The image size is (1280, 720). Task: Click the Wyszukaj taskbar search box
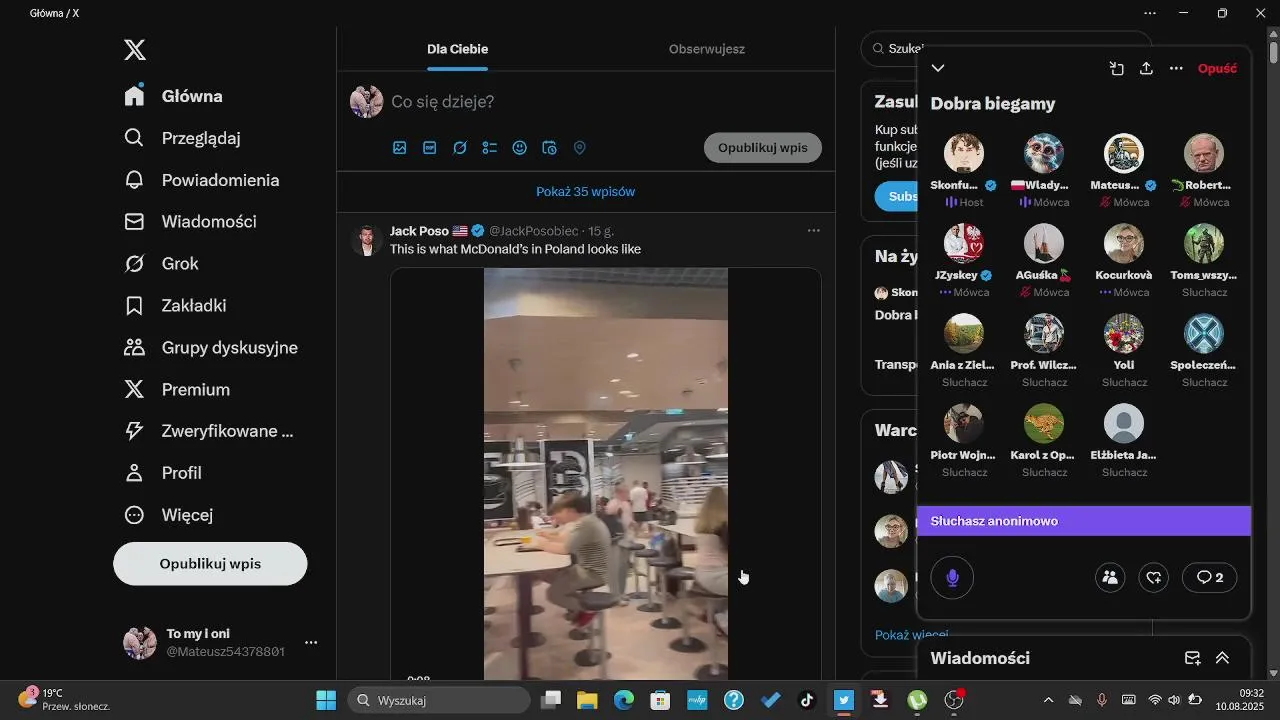(439, 700)
